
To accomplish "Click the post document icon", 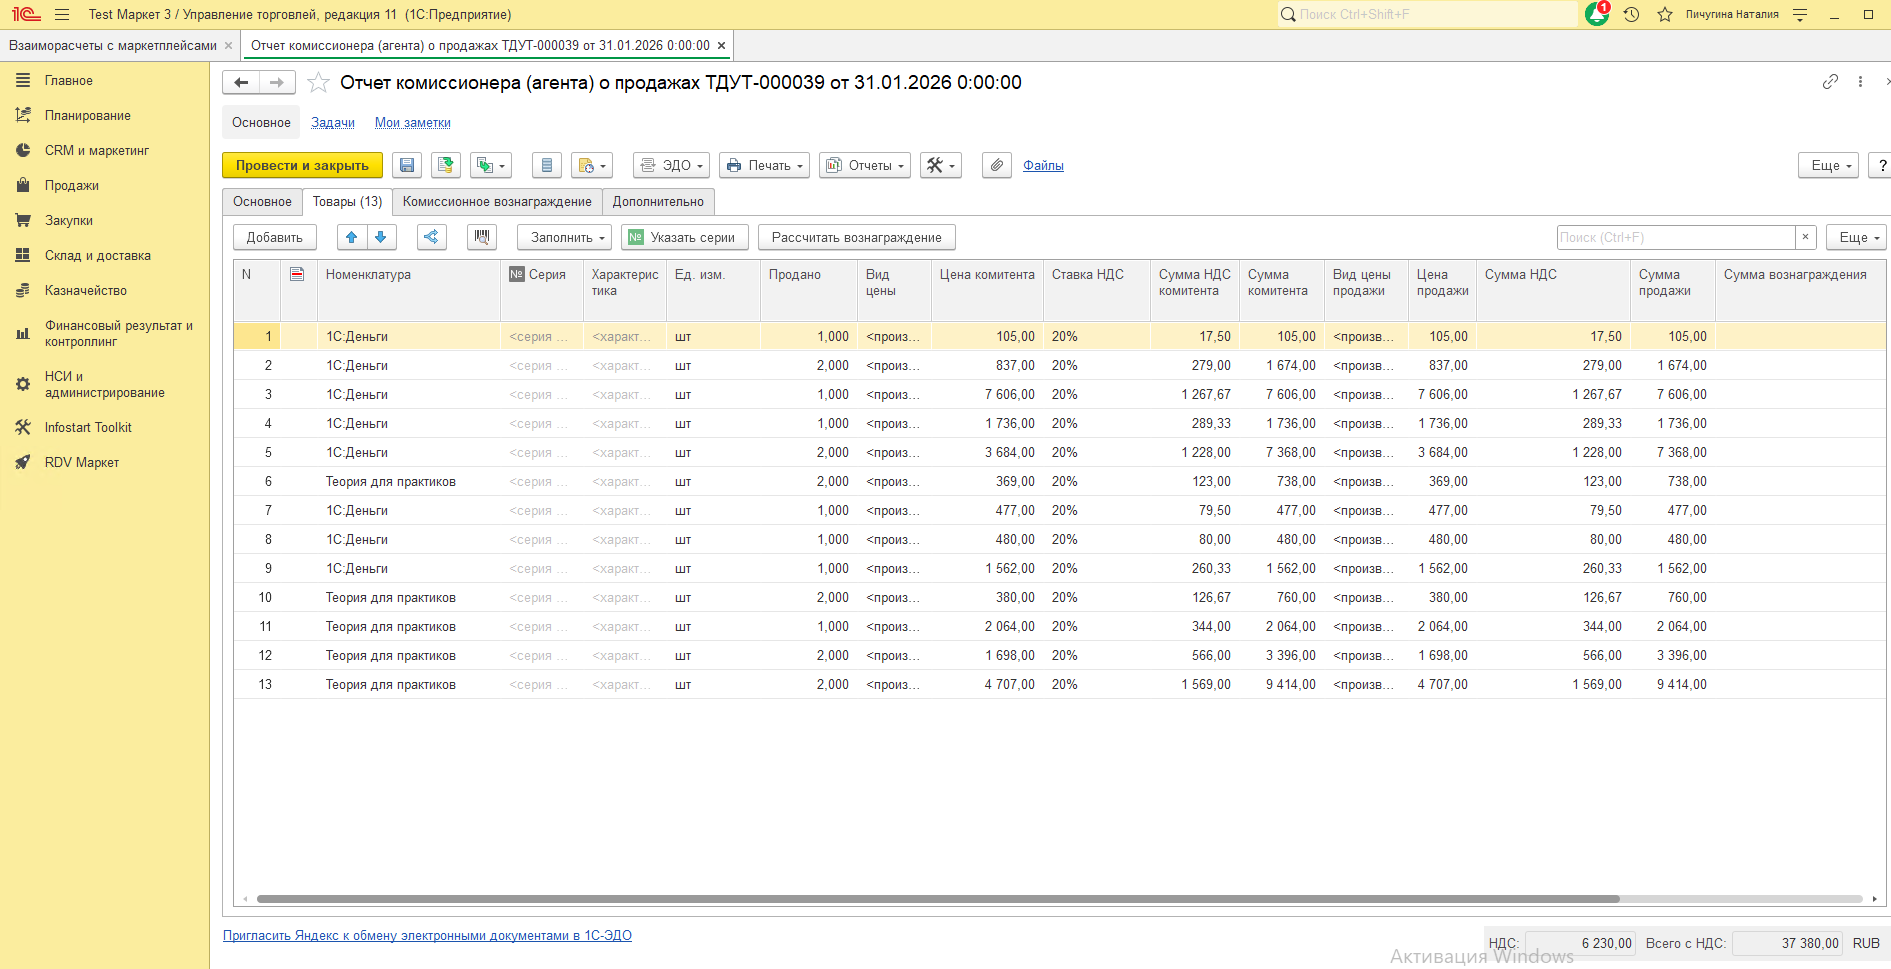I will (446, 166).
